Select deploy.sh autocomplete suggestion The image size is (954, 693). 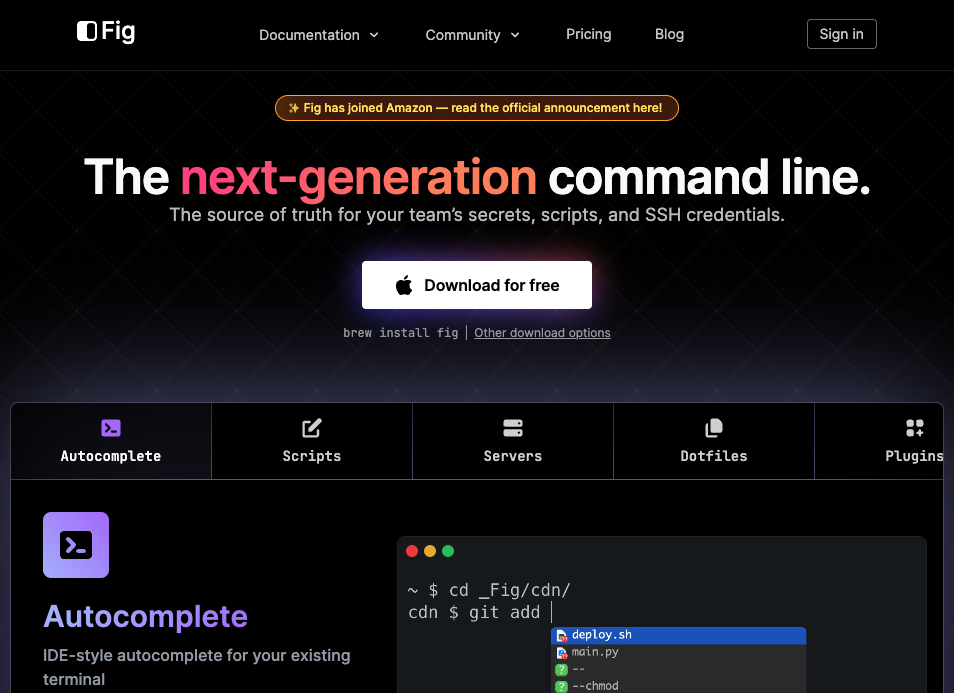coord(678,635)
